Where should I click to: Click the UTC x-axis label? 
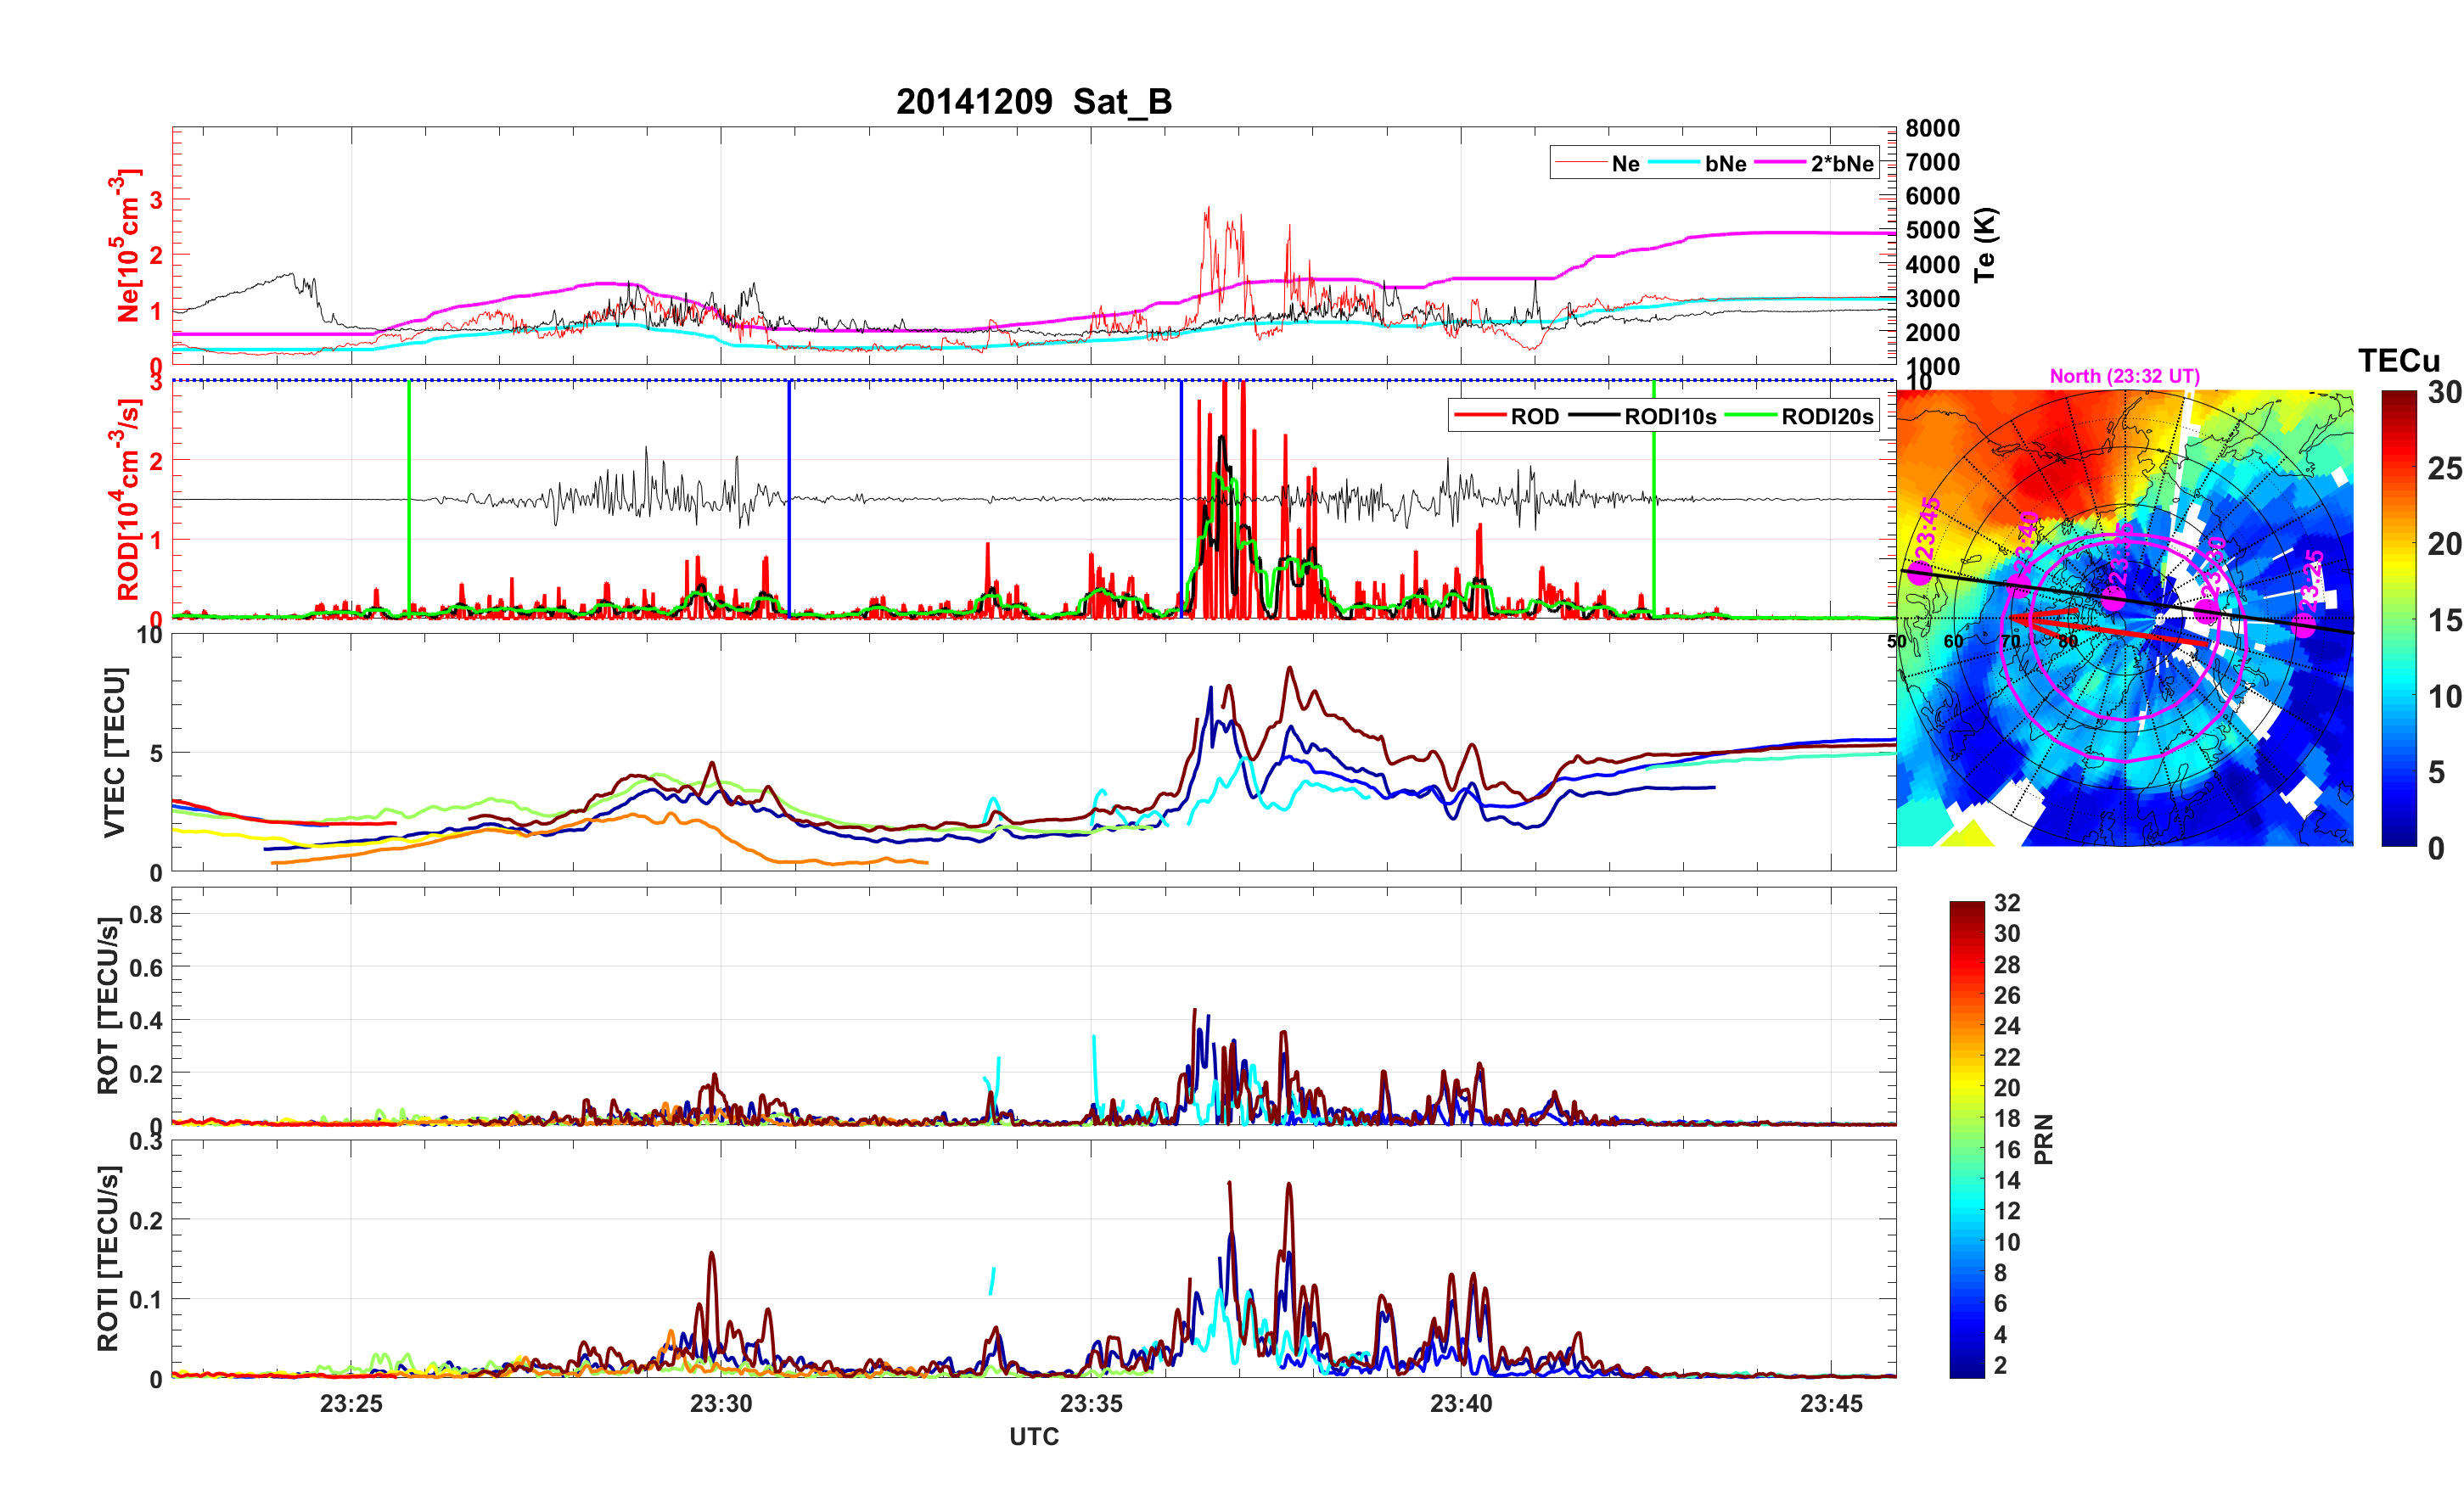click(x=1033, y=1436)
